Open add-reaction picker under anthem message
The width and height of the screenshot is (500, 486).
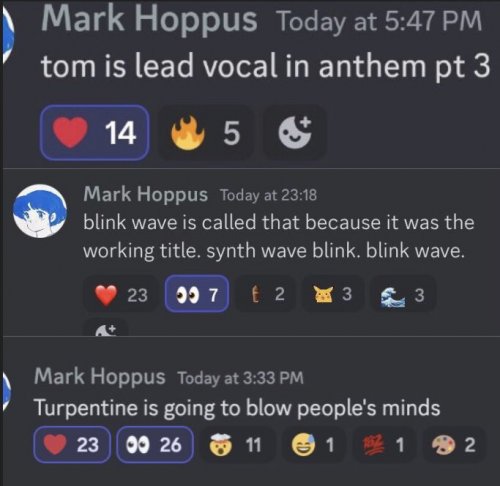pos(295,132)
